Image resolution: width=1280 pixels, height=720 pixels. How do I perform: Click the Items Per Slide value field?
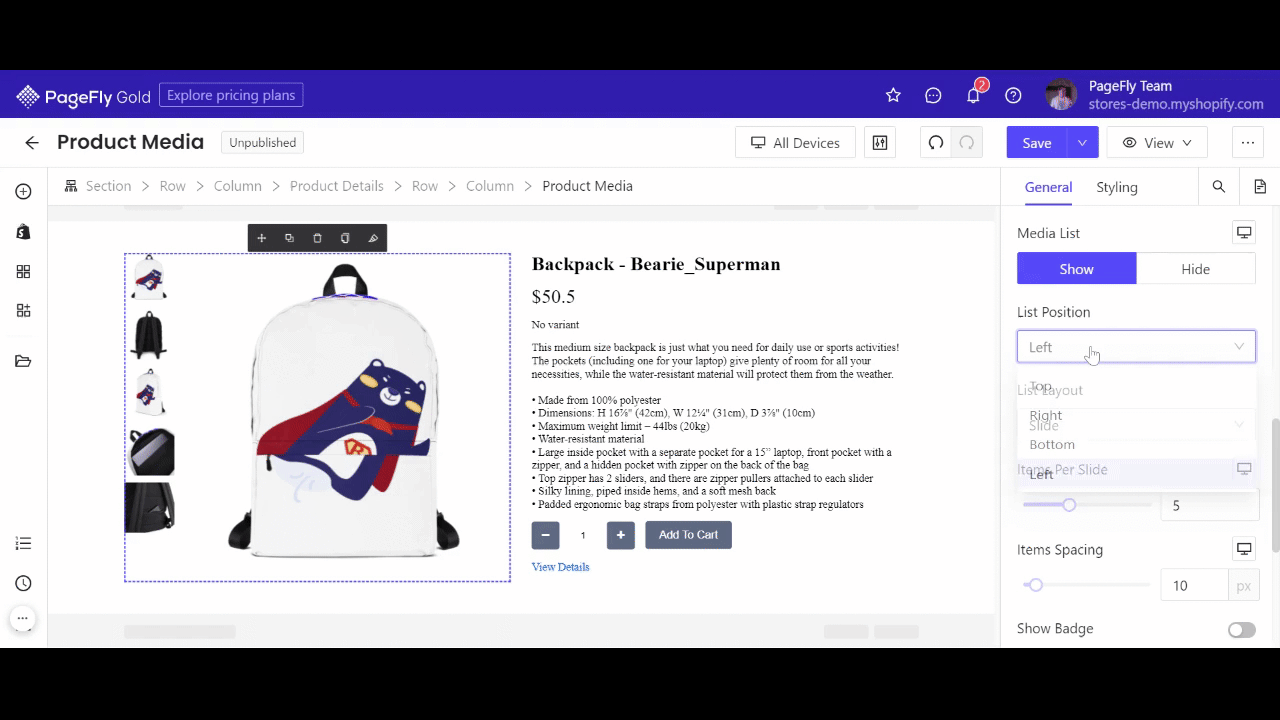[1210, 505]
